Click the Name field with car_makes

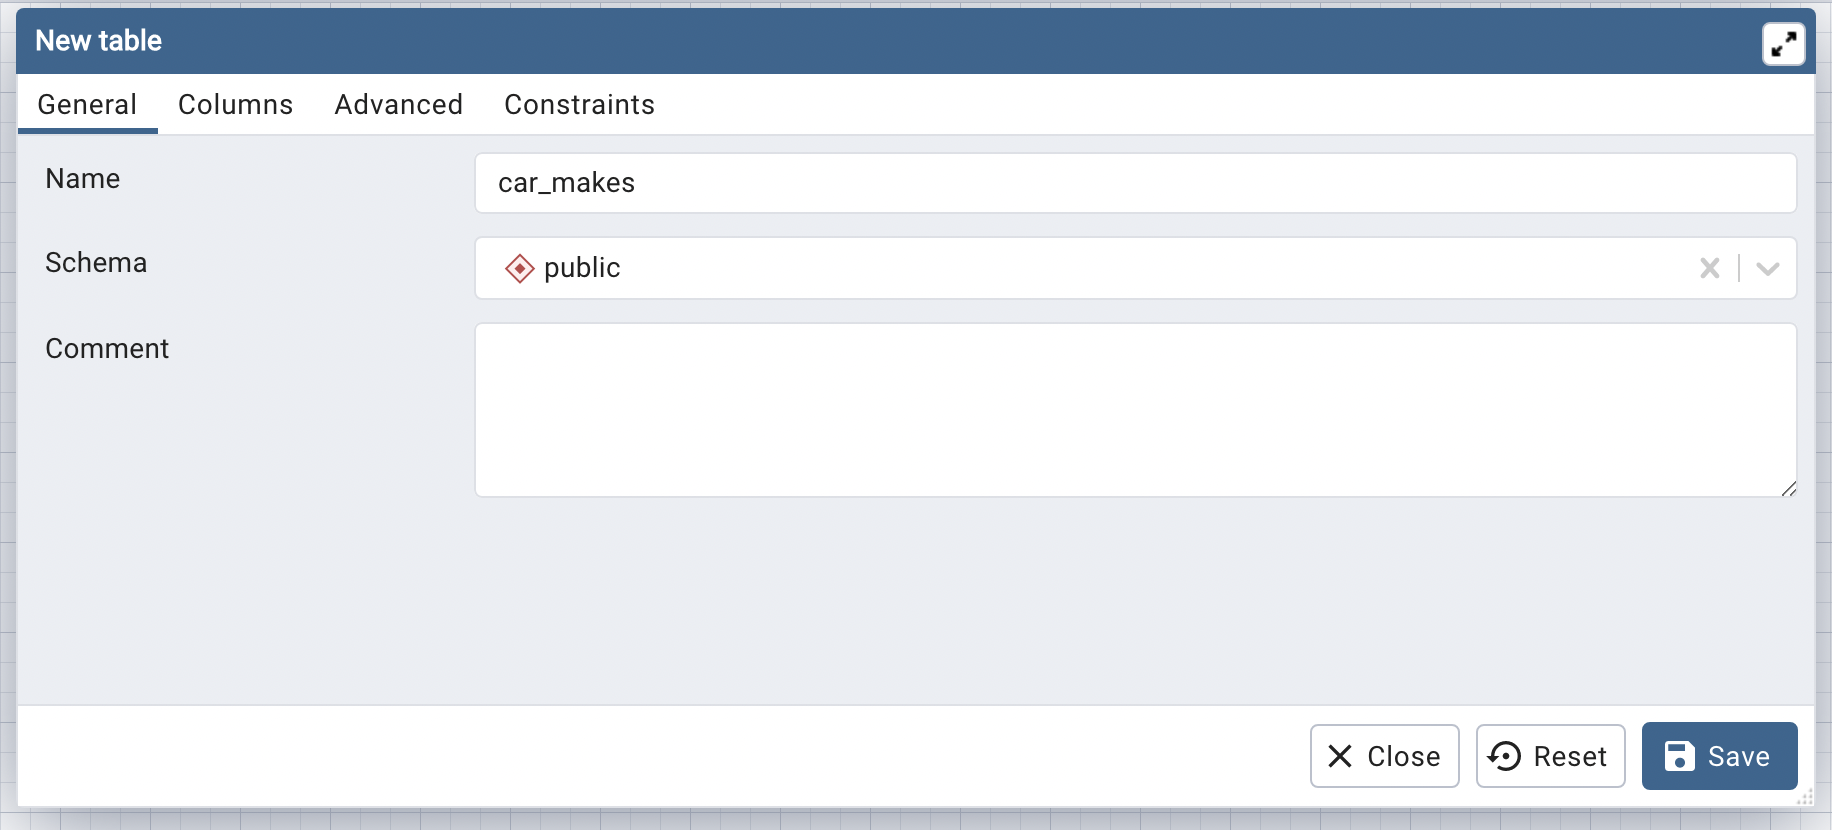[x=1135, y=183]
